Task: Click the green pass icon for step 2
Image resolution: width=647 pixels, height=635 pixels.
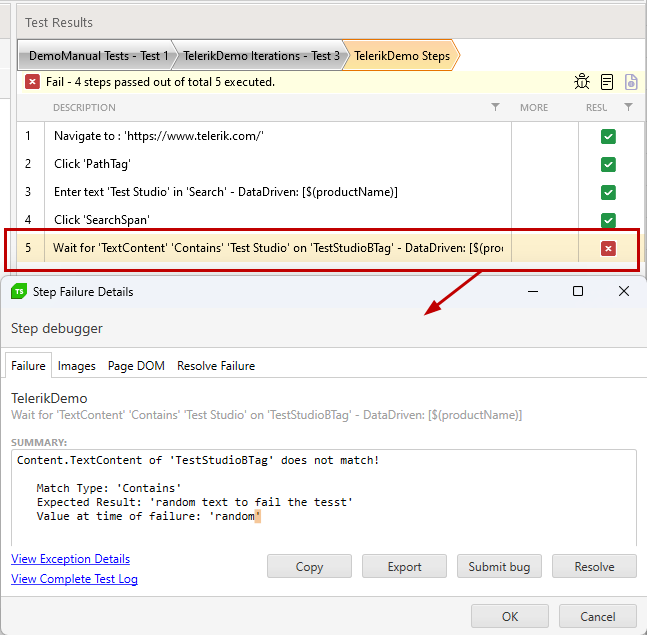Action: [608, 164]
